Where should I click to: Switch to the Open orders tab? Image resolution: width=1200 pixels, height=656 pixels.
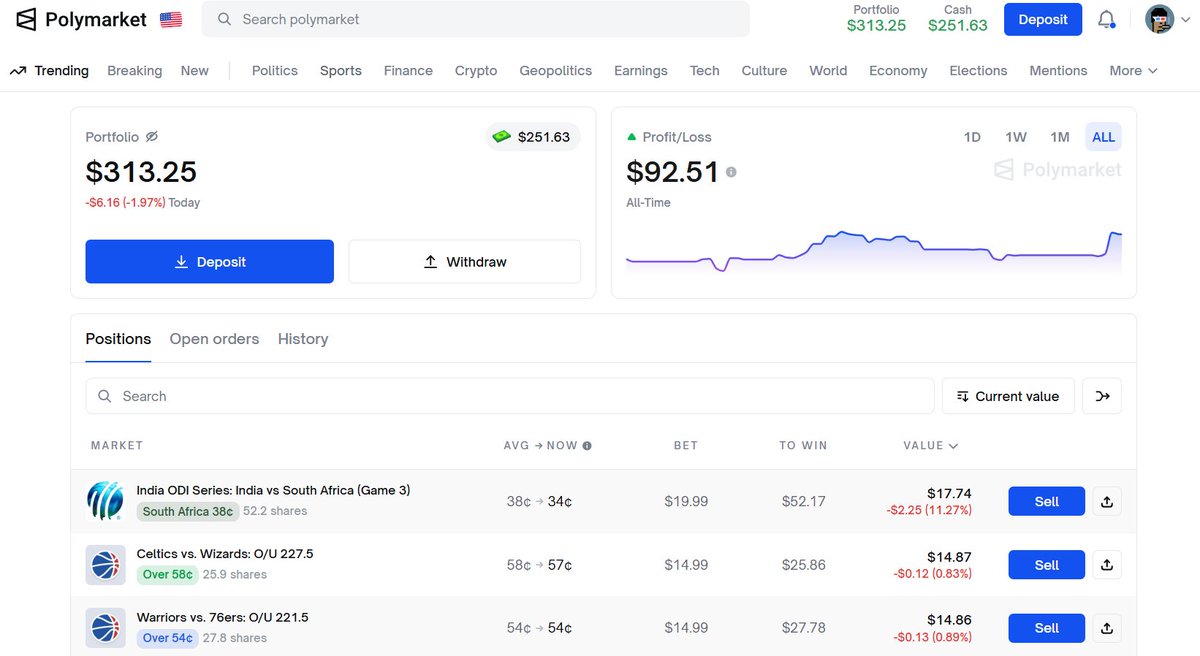click(214, 339)
